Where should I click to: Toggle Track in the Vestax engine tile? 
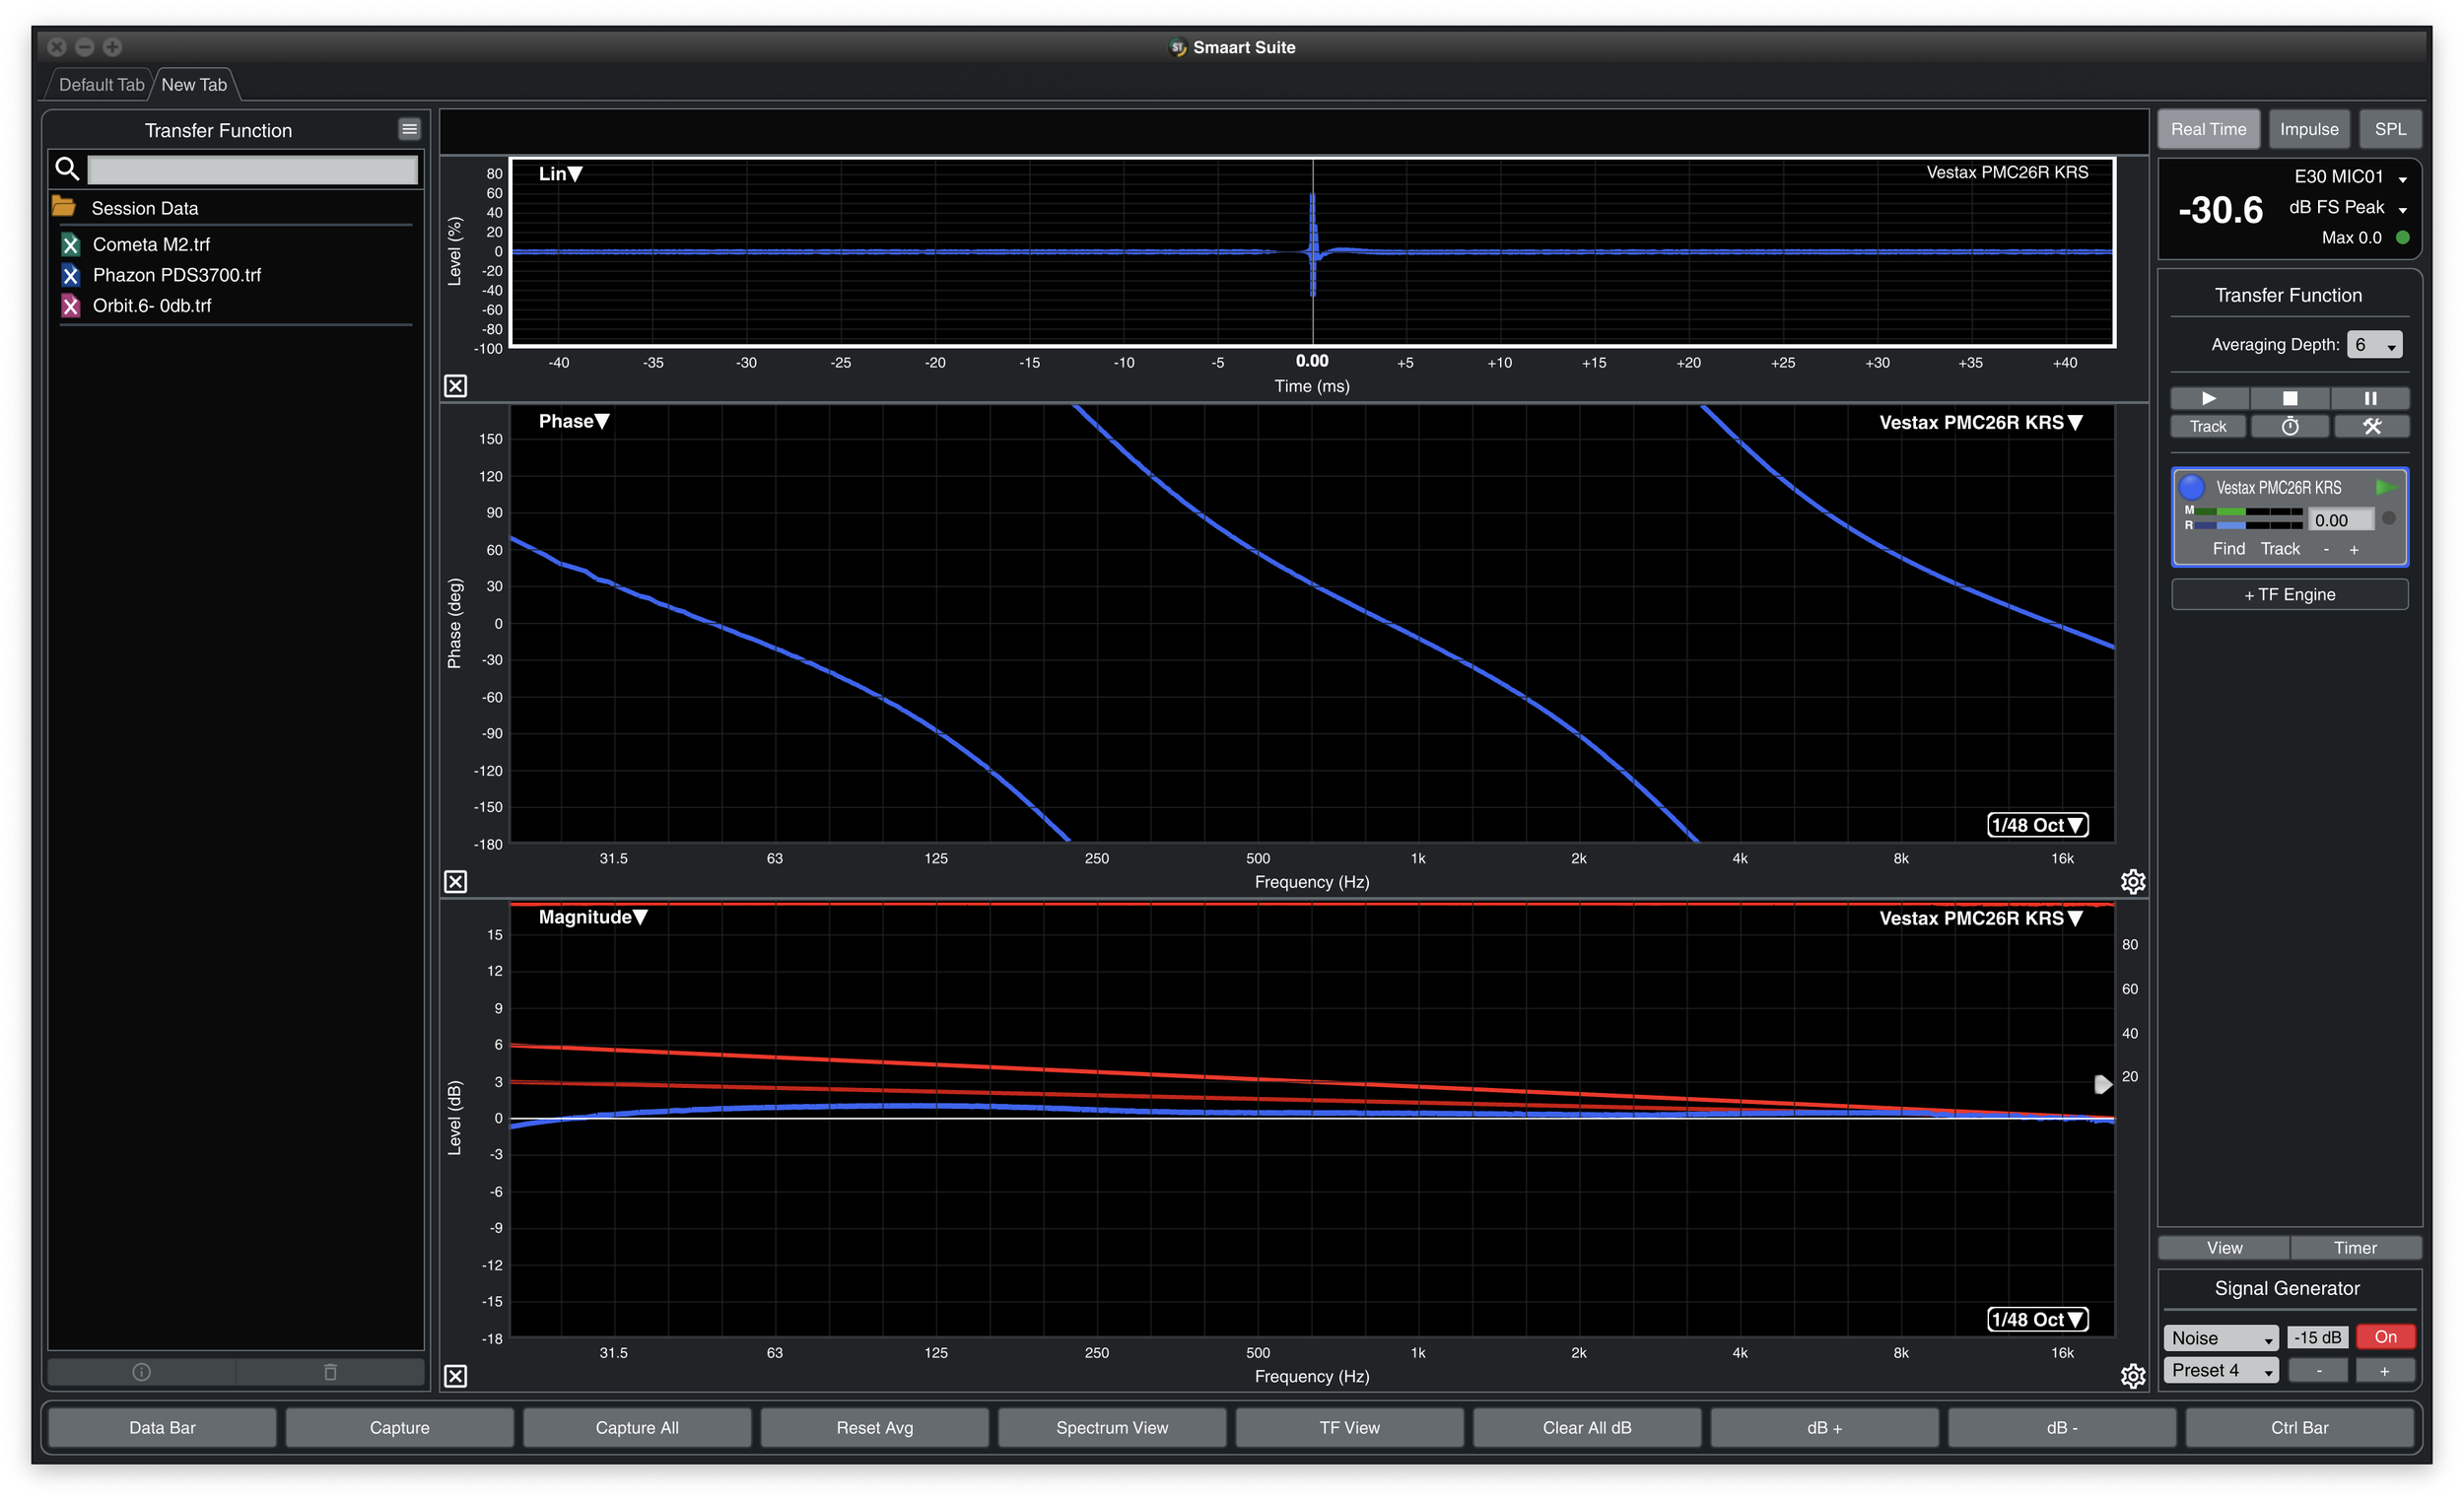click(2280, 549)
